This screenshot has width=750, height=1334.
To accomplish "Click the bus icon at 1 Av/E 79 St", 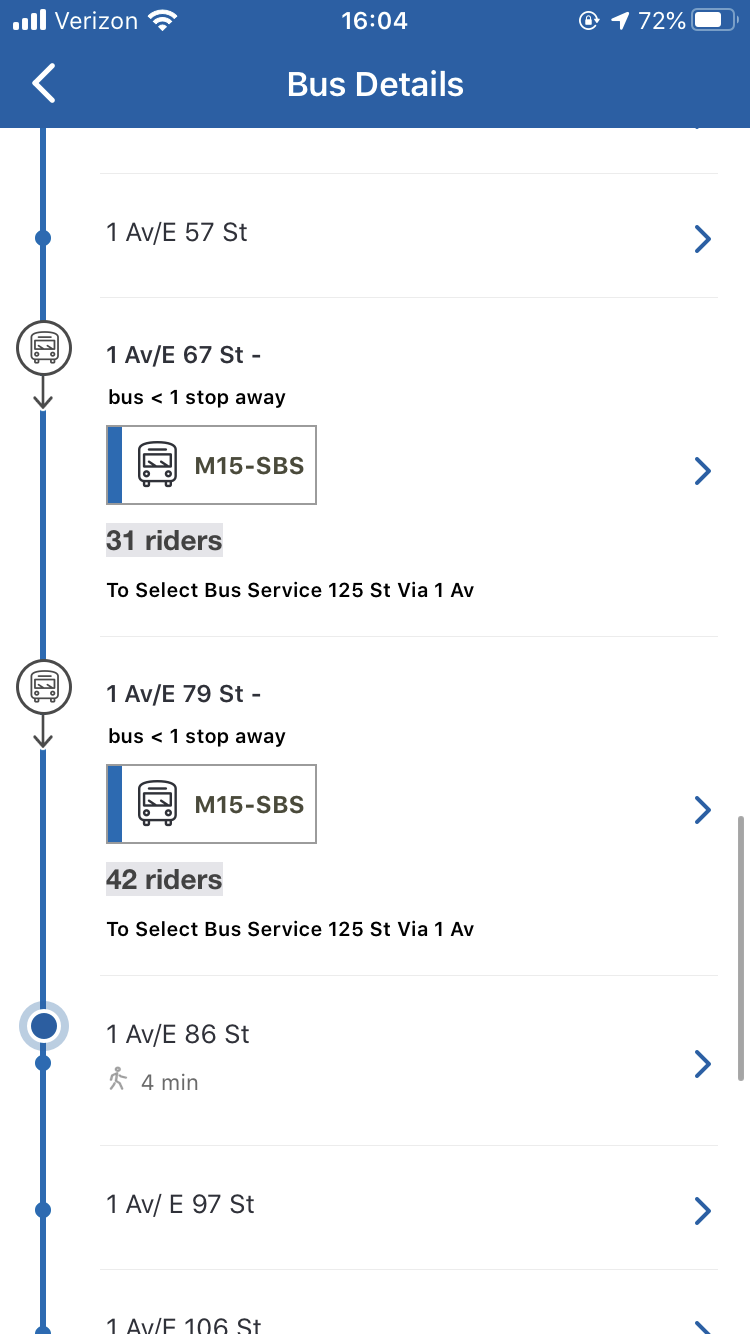I will tap(43, 688).
